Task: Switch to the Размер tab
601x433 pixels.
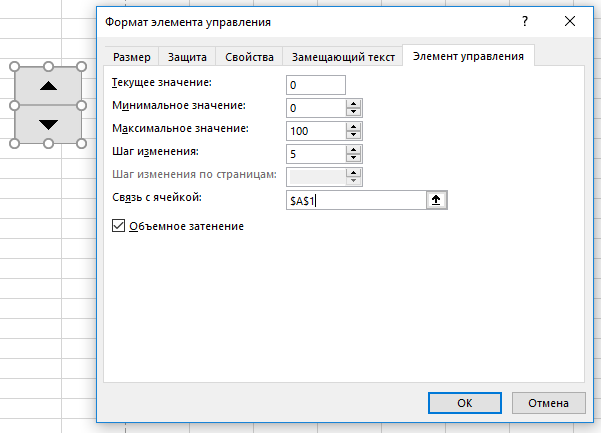Action: click(131, 57)
